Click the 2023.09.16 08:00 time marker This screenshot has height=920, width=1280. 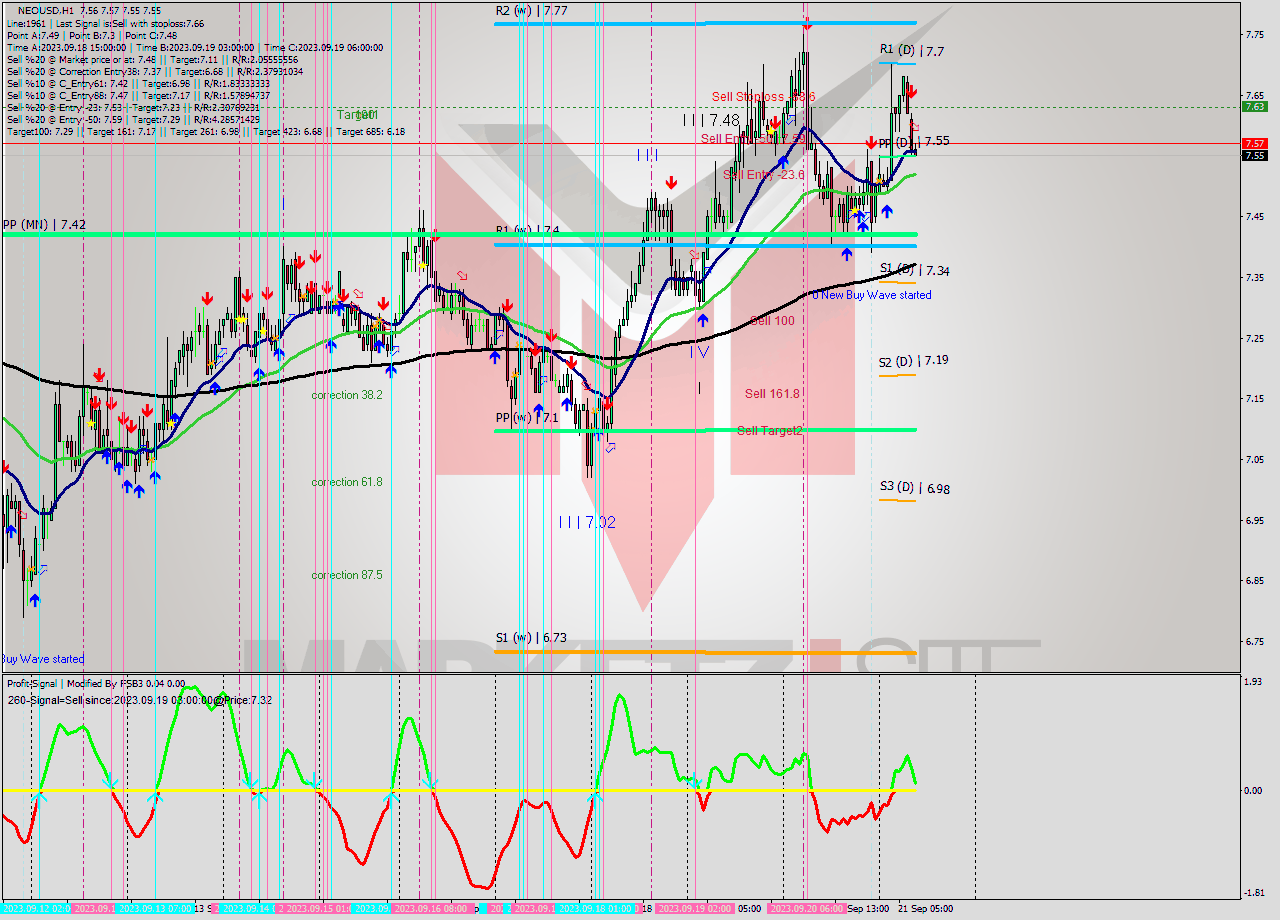point(433,909)
